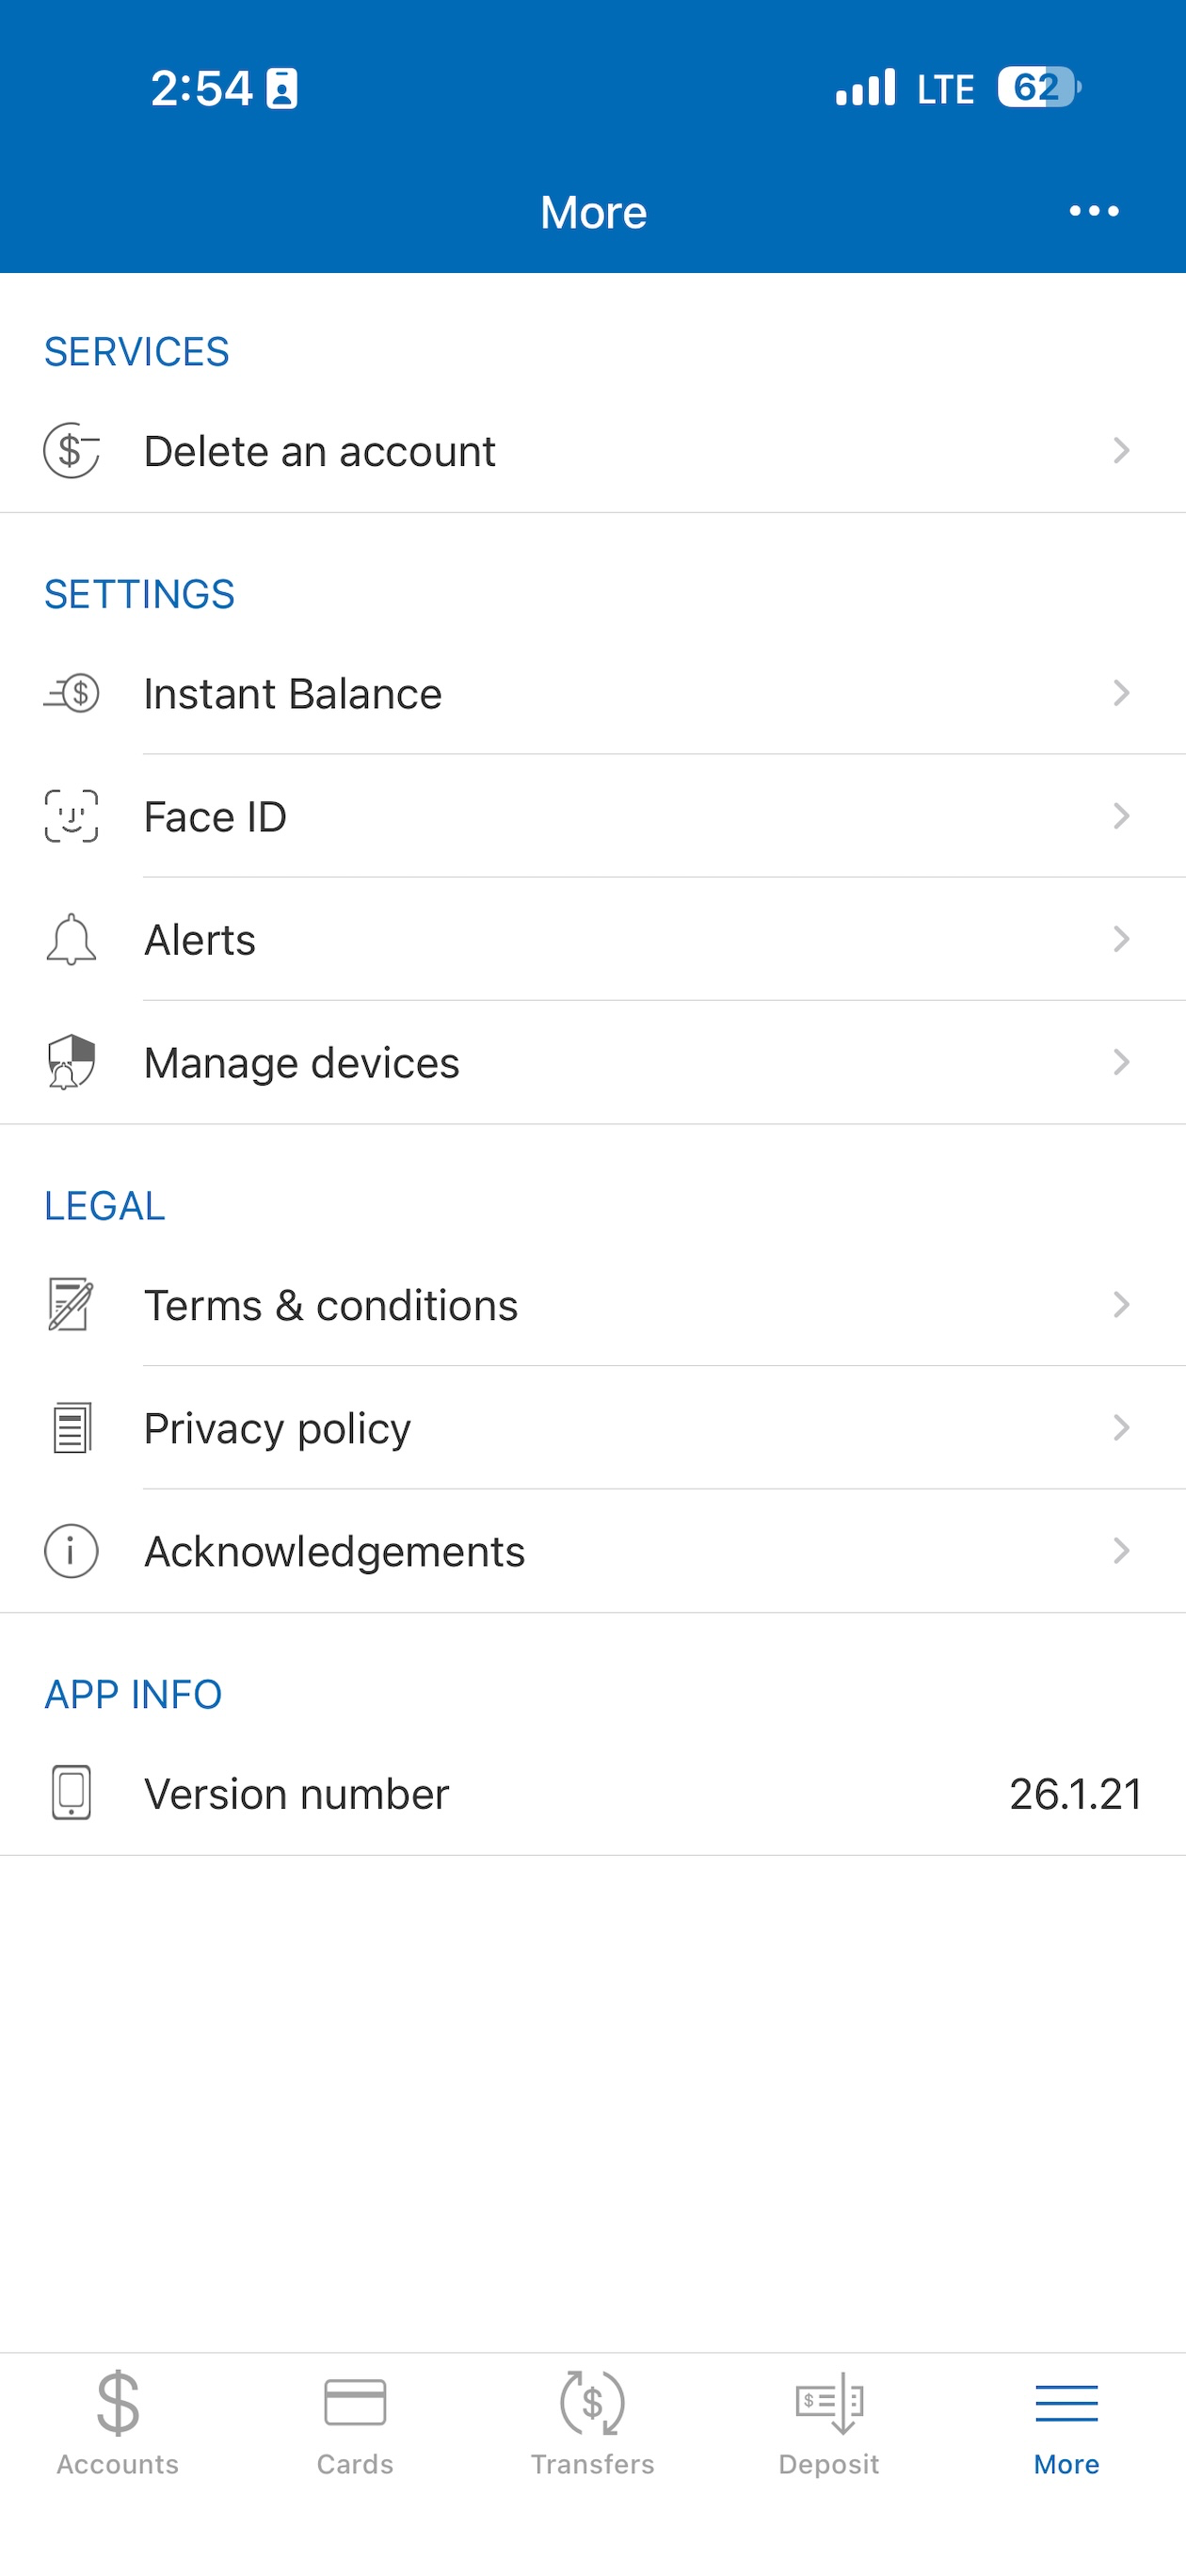1186x2576 pixels.
Task: Tap the Delete an account dollar icon
Action: (x=71, y=451)
